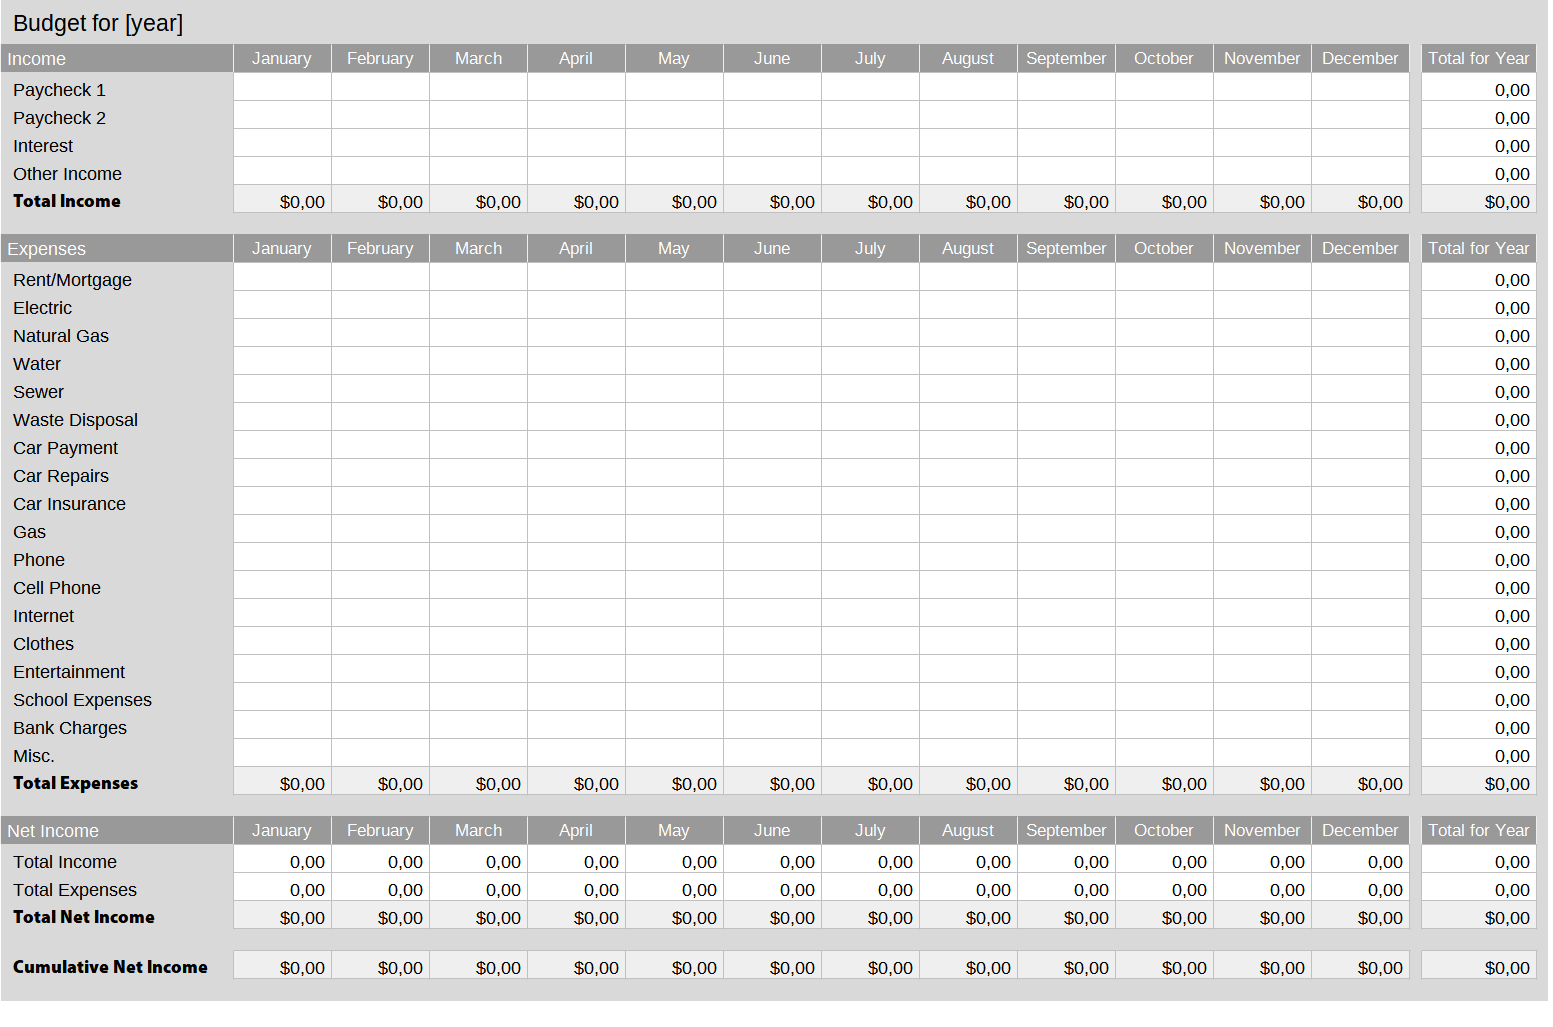Click the December Other Income cell
Viewport: 1553px width, 1027px height.
pyautogui.click(x=1360, y=173)
